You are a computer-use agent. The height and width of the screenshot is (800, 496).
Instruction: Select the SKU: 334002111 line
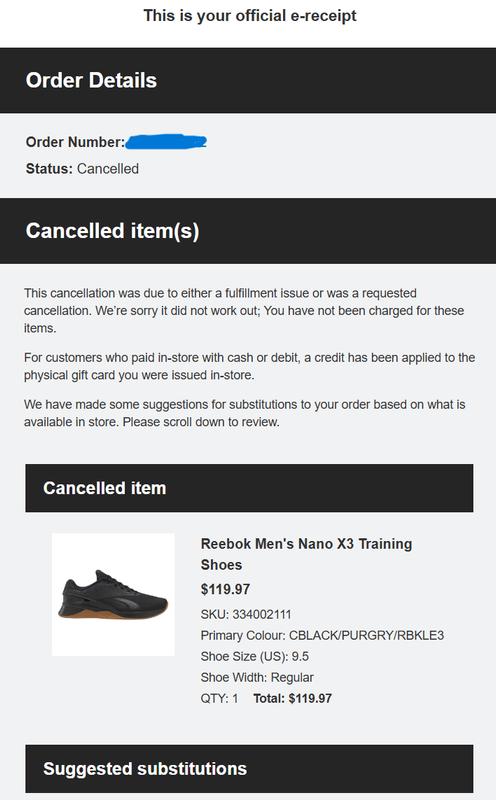tap(245, 614)
